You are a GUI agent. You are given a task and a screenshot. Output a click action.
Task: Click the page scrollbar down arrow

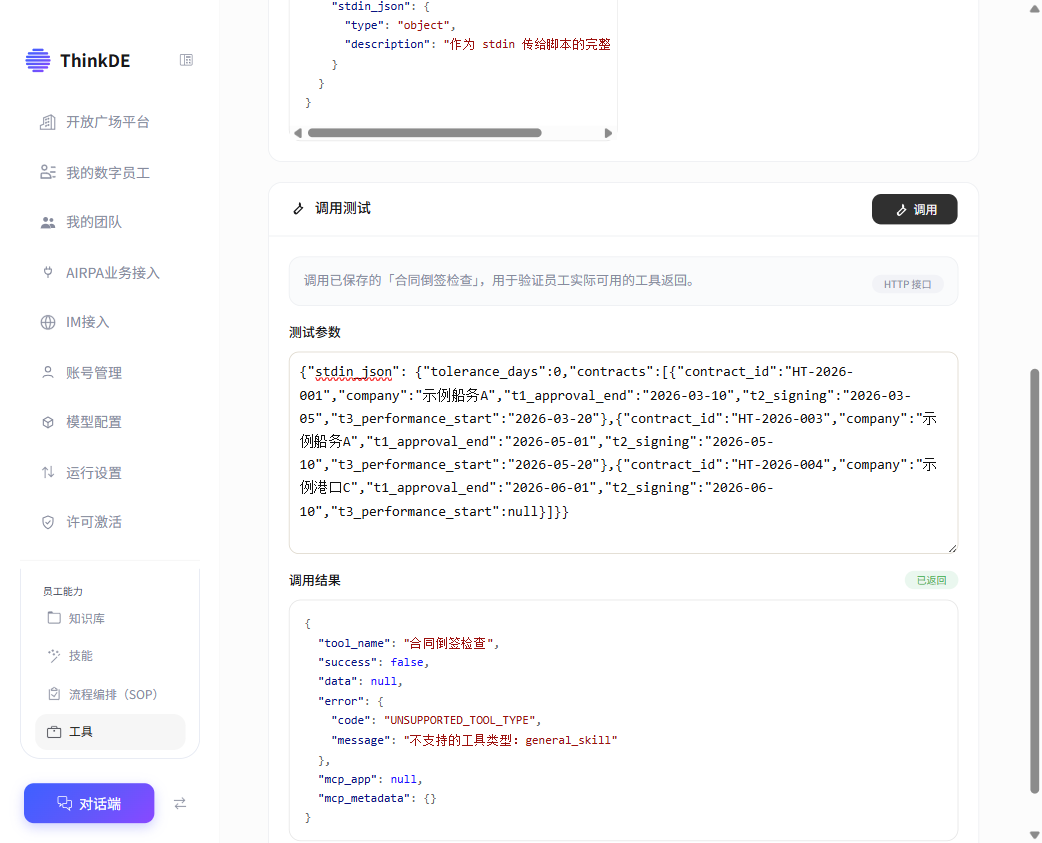pos(1035,835)
